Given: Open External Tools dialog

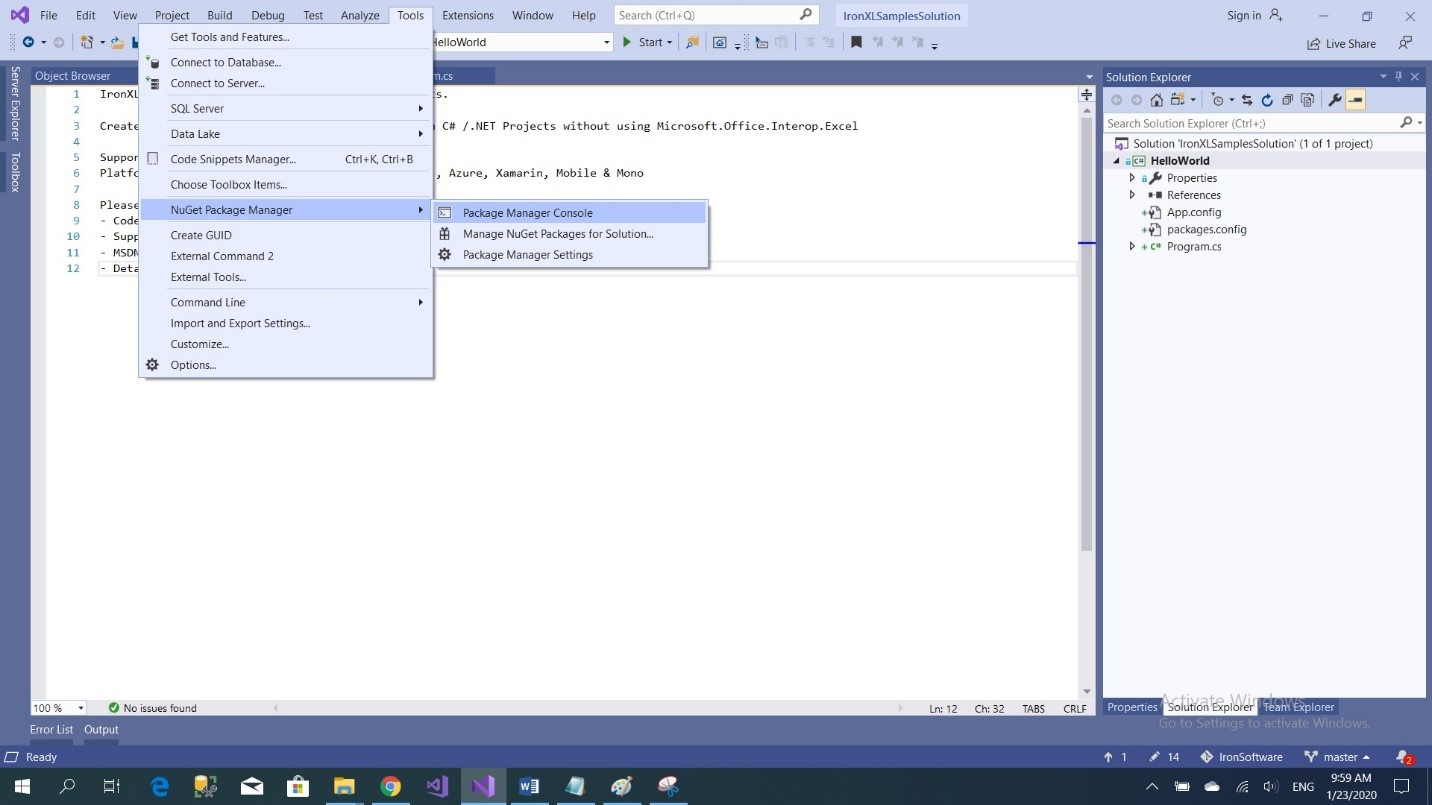Looking at the screenshot, I should point(286,277).
